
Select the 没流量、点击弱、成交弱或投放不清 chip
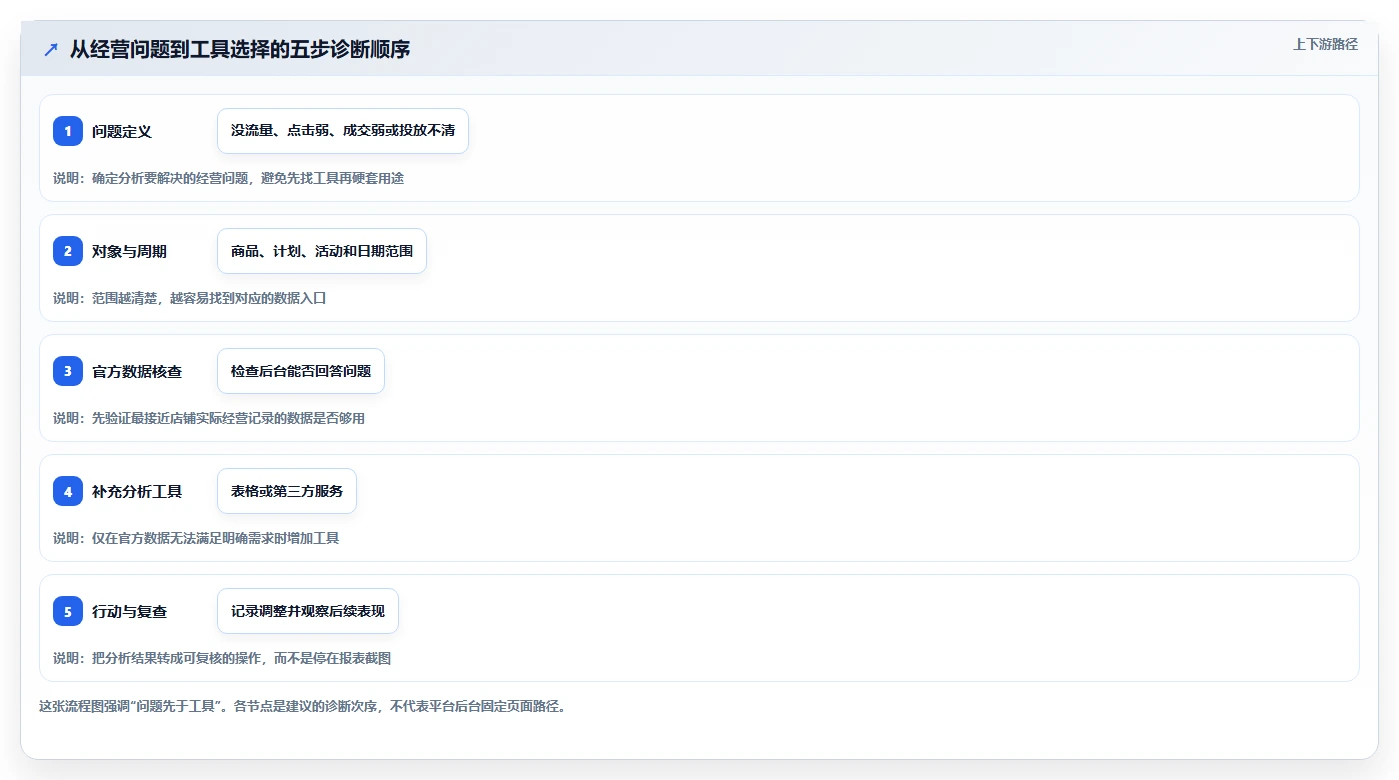point(343,131)
